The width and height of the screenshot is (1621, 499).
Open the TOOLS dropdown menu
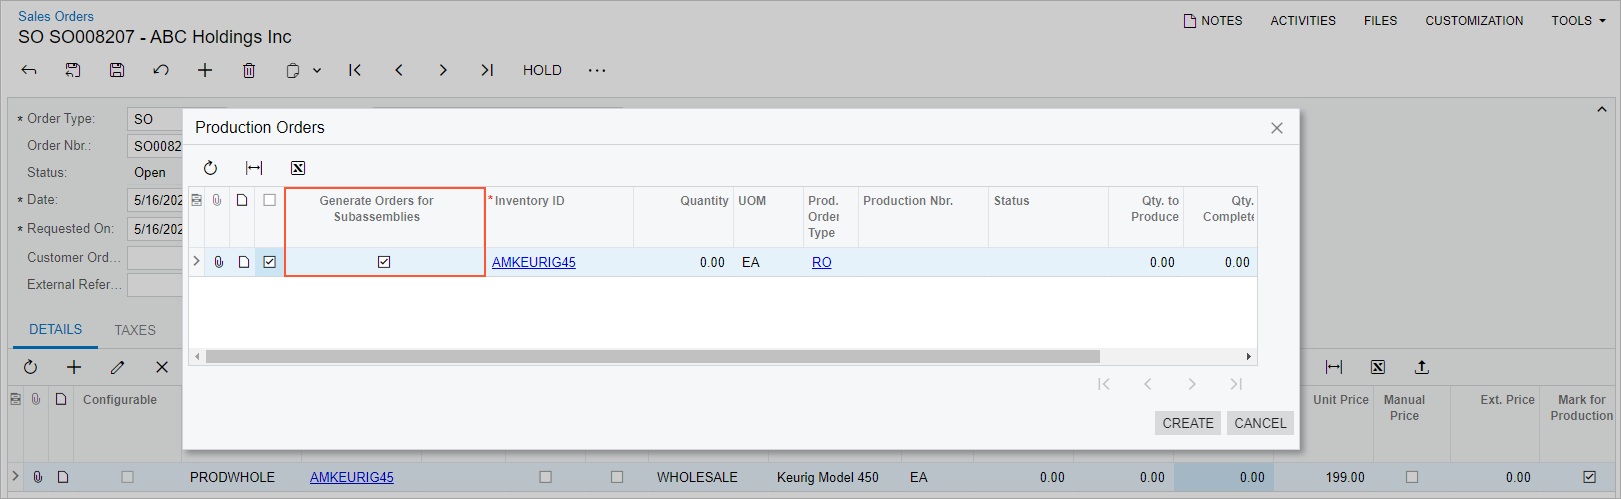(x=1578, y=20)
